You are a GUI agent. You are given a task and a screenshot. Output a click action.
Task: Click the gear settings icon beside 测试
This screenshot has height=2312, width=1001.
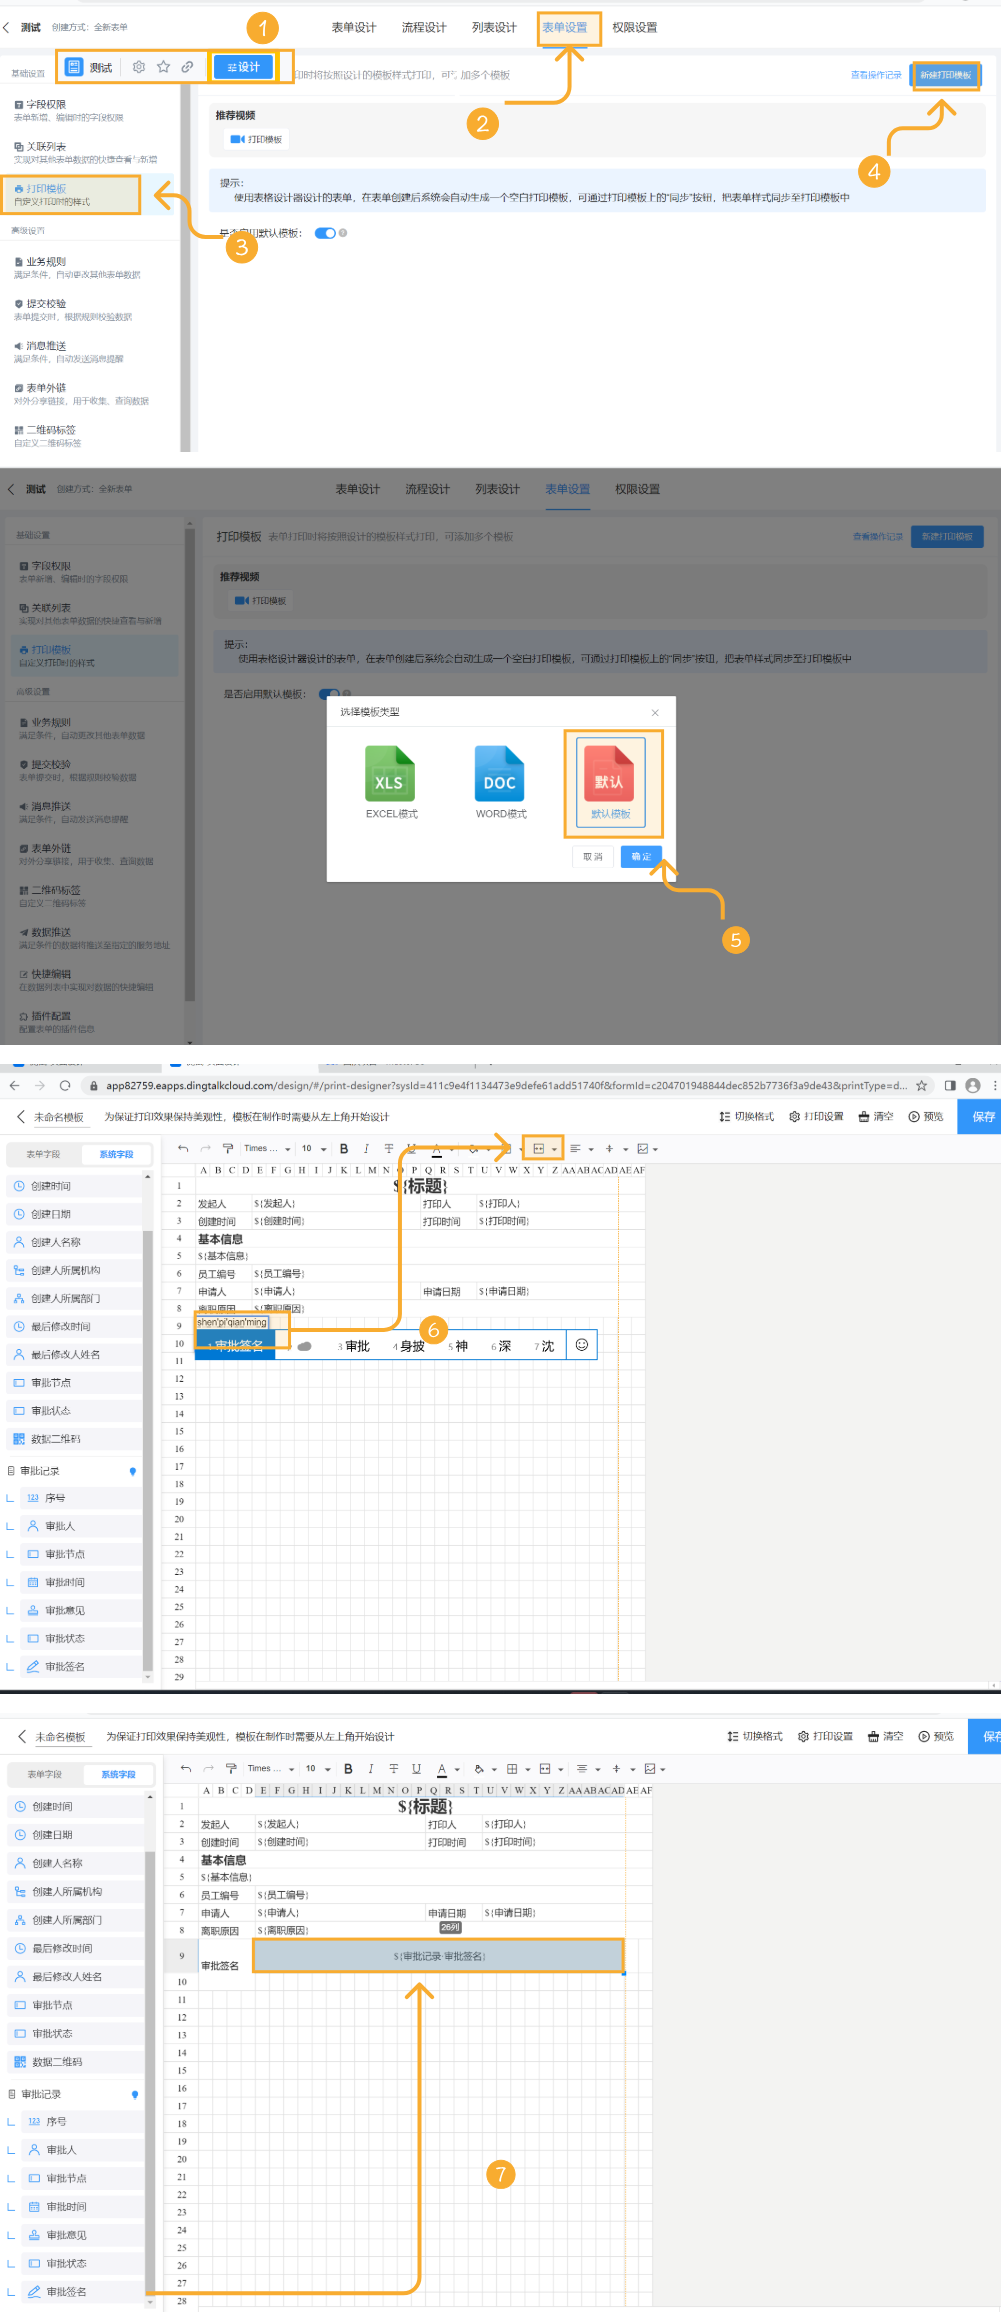pos(139,67)
